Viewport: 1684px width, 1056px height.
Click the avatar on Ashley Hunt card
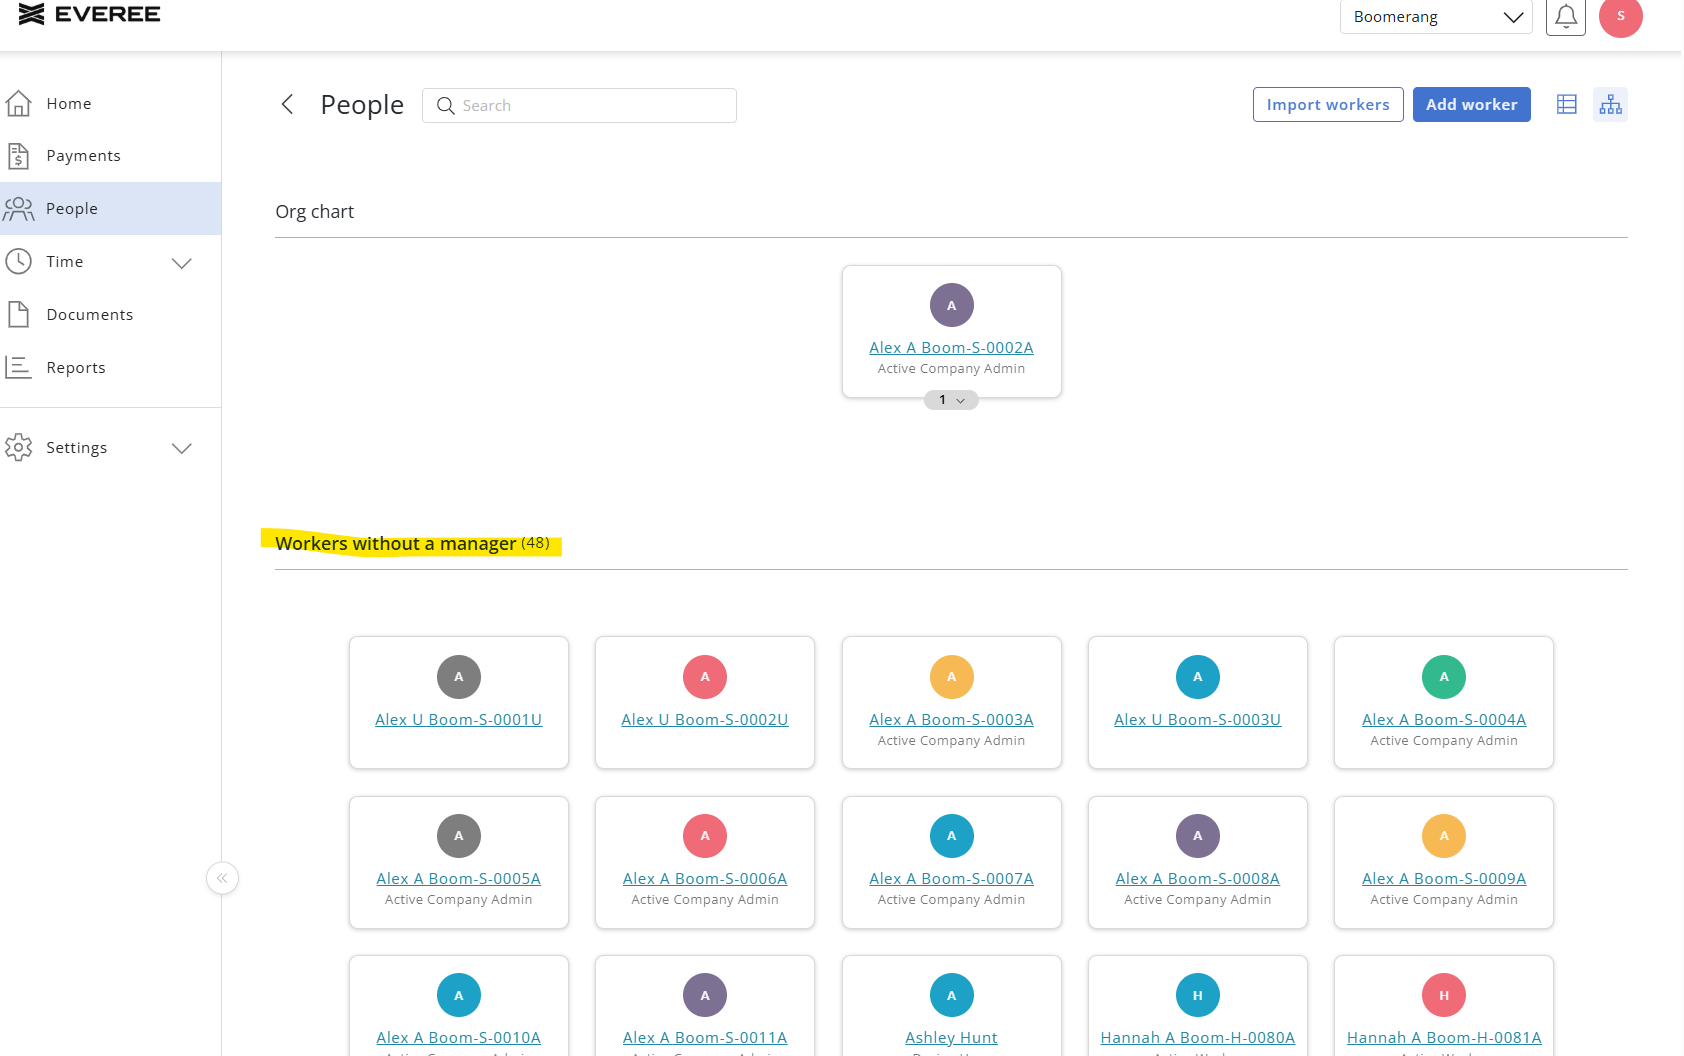[951, 995]
